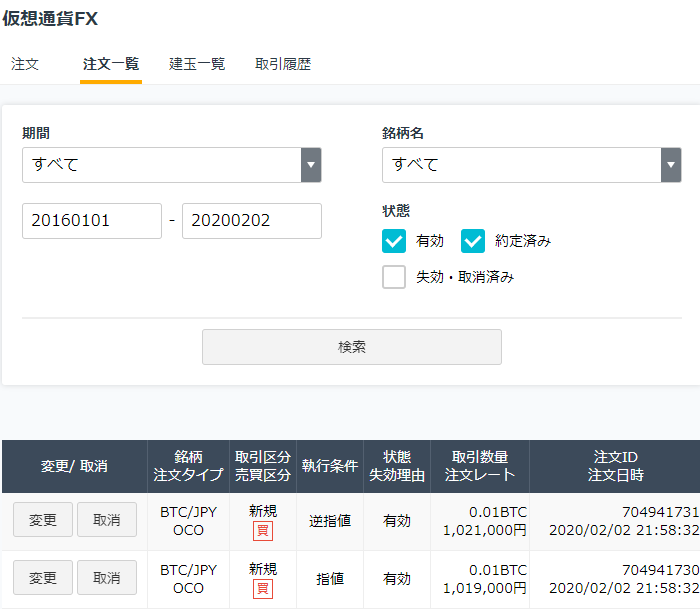Select the 1,021,000円 rate cell
Screen dimensions: 700x609
485,530
